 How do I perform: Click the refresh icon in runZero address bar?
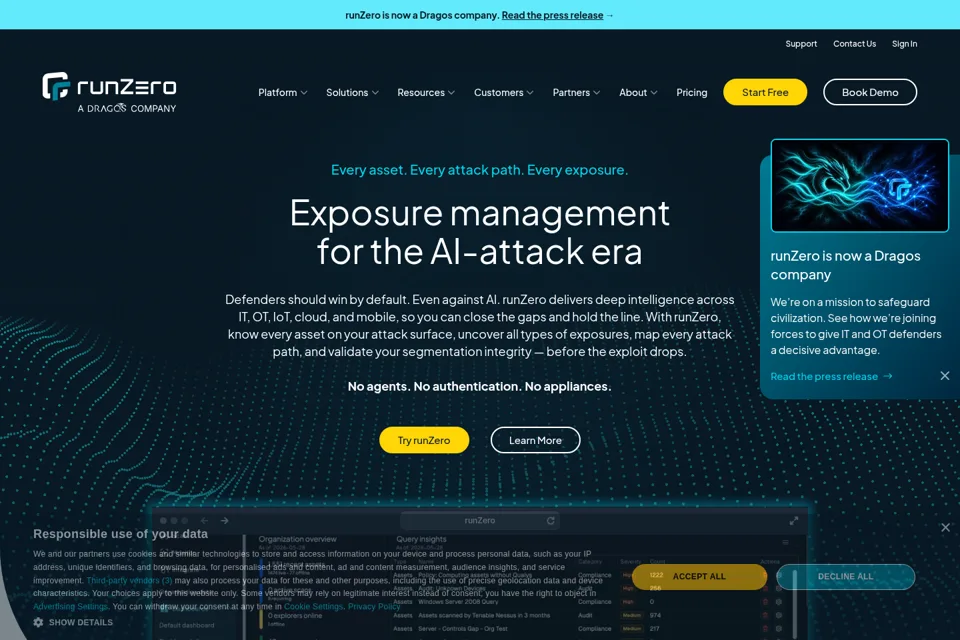click(x=550, y=521)
